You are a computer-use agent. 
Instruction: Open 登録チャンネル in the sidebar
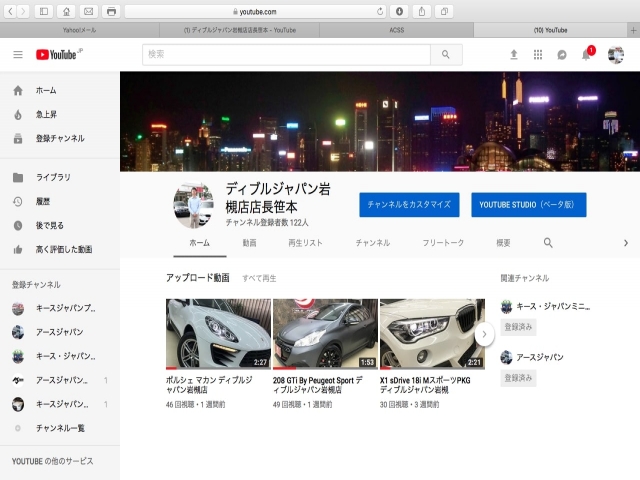60,138
